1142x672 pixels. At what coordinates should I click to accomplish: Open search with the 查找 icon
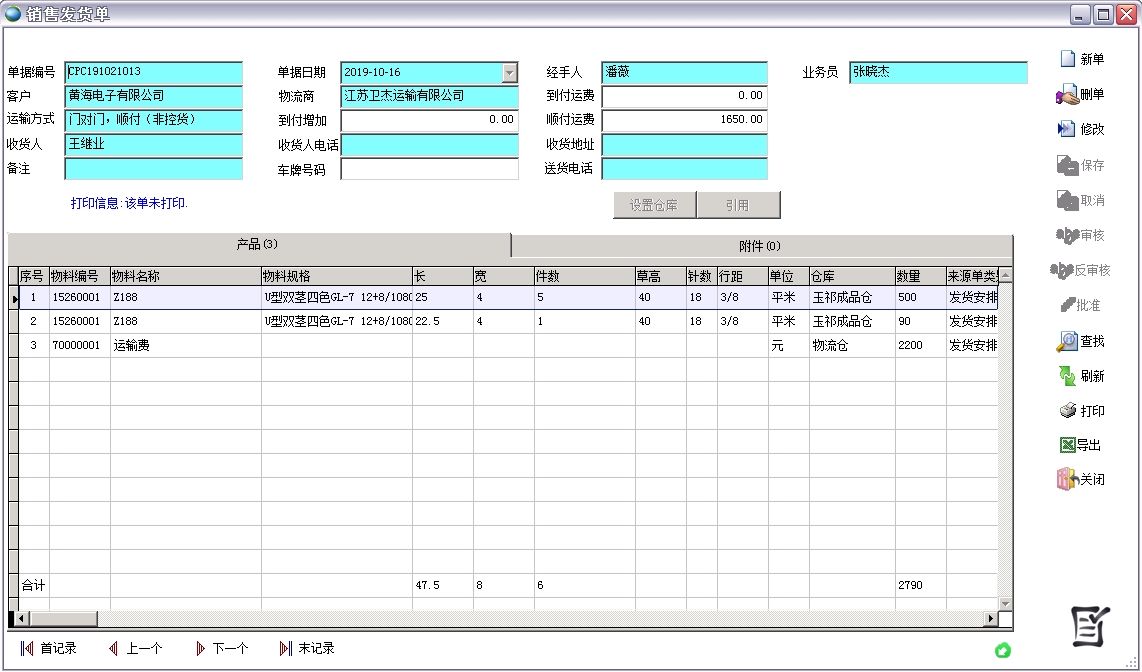[x=1084, y=340]
